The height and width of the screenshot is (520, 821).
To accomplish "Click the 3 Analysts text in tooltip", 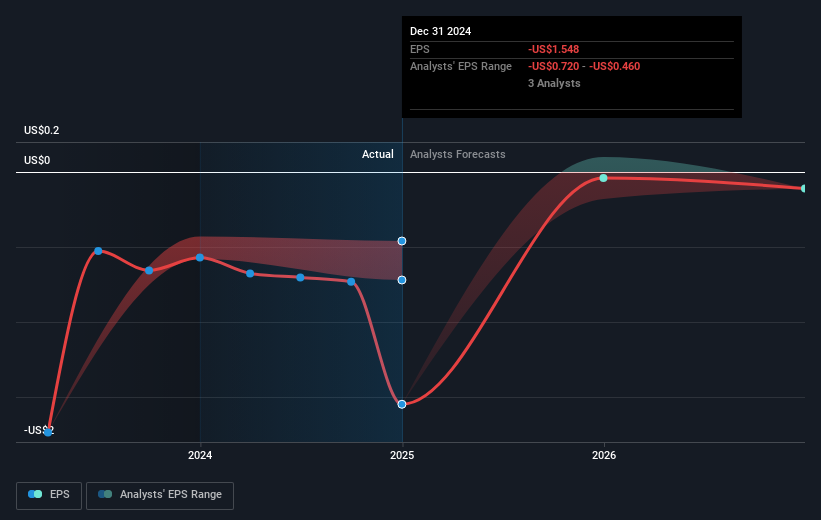I will pos(554,83).
